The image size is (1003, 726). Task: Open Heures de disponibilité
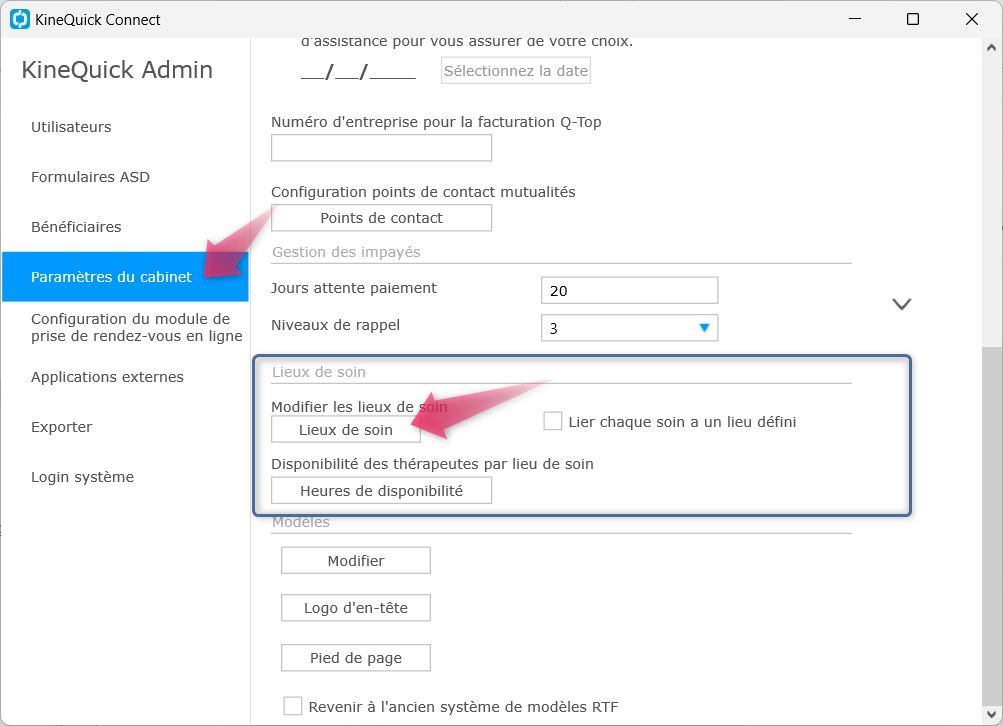(x=381, y=491)
